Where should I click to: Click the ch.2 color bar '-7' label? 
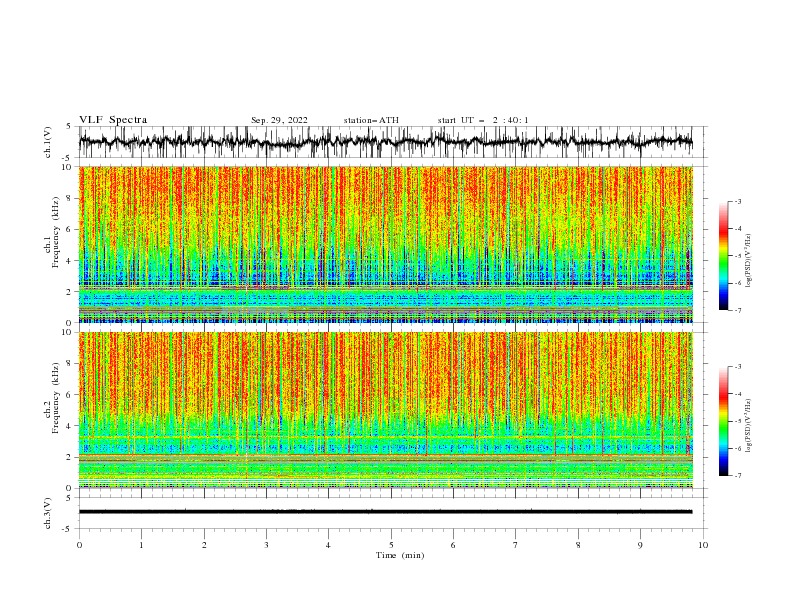737,476
